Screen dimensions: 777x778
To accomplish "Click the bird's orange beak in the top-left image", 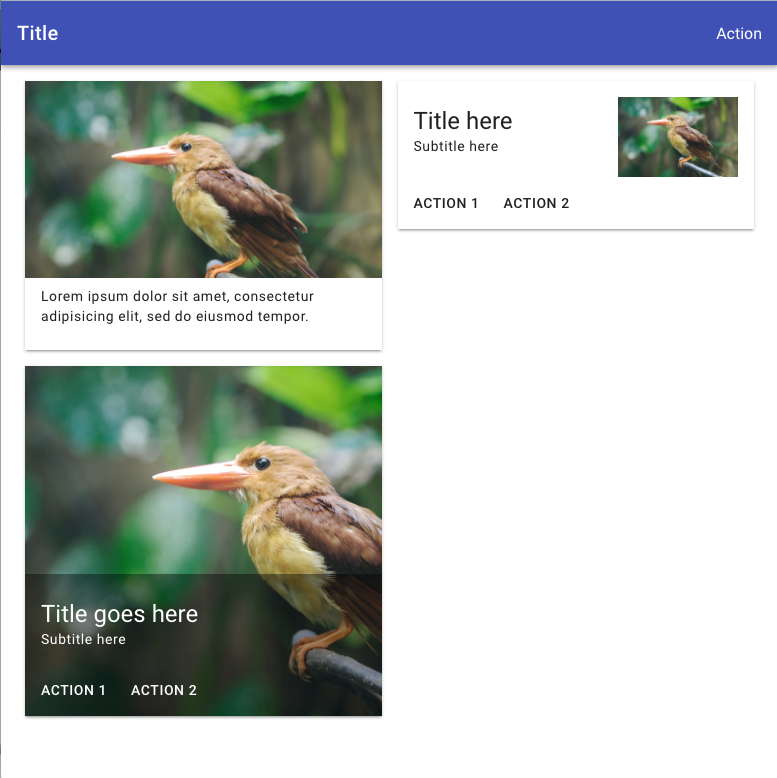I will (143, 155).
